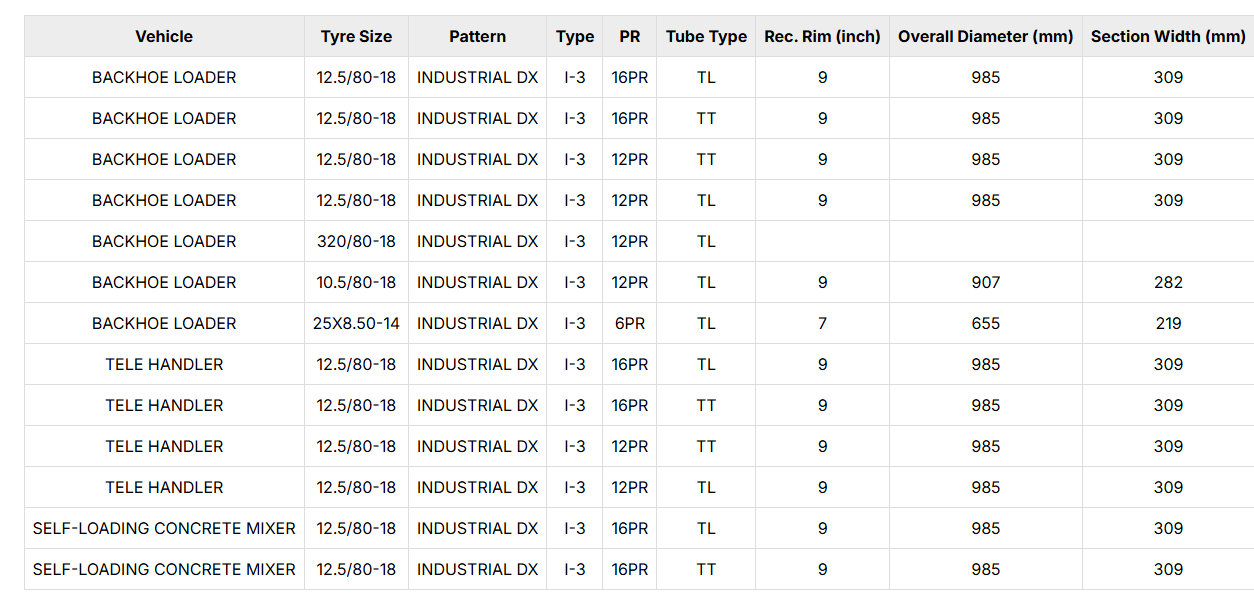The height and width of the screenshot is (604, 1254).
Task: Select the Tyre Size column header
Action: 356,36
